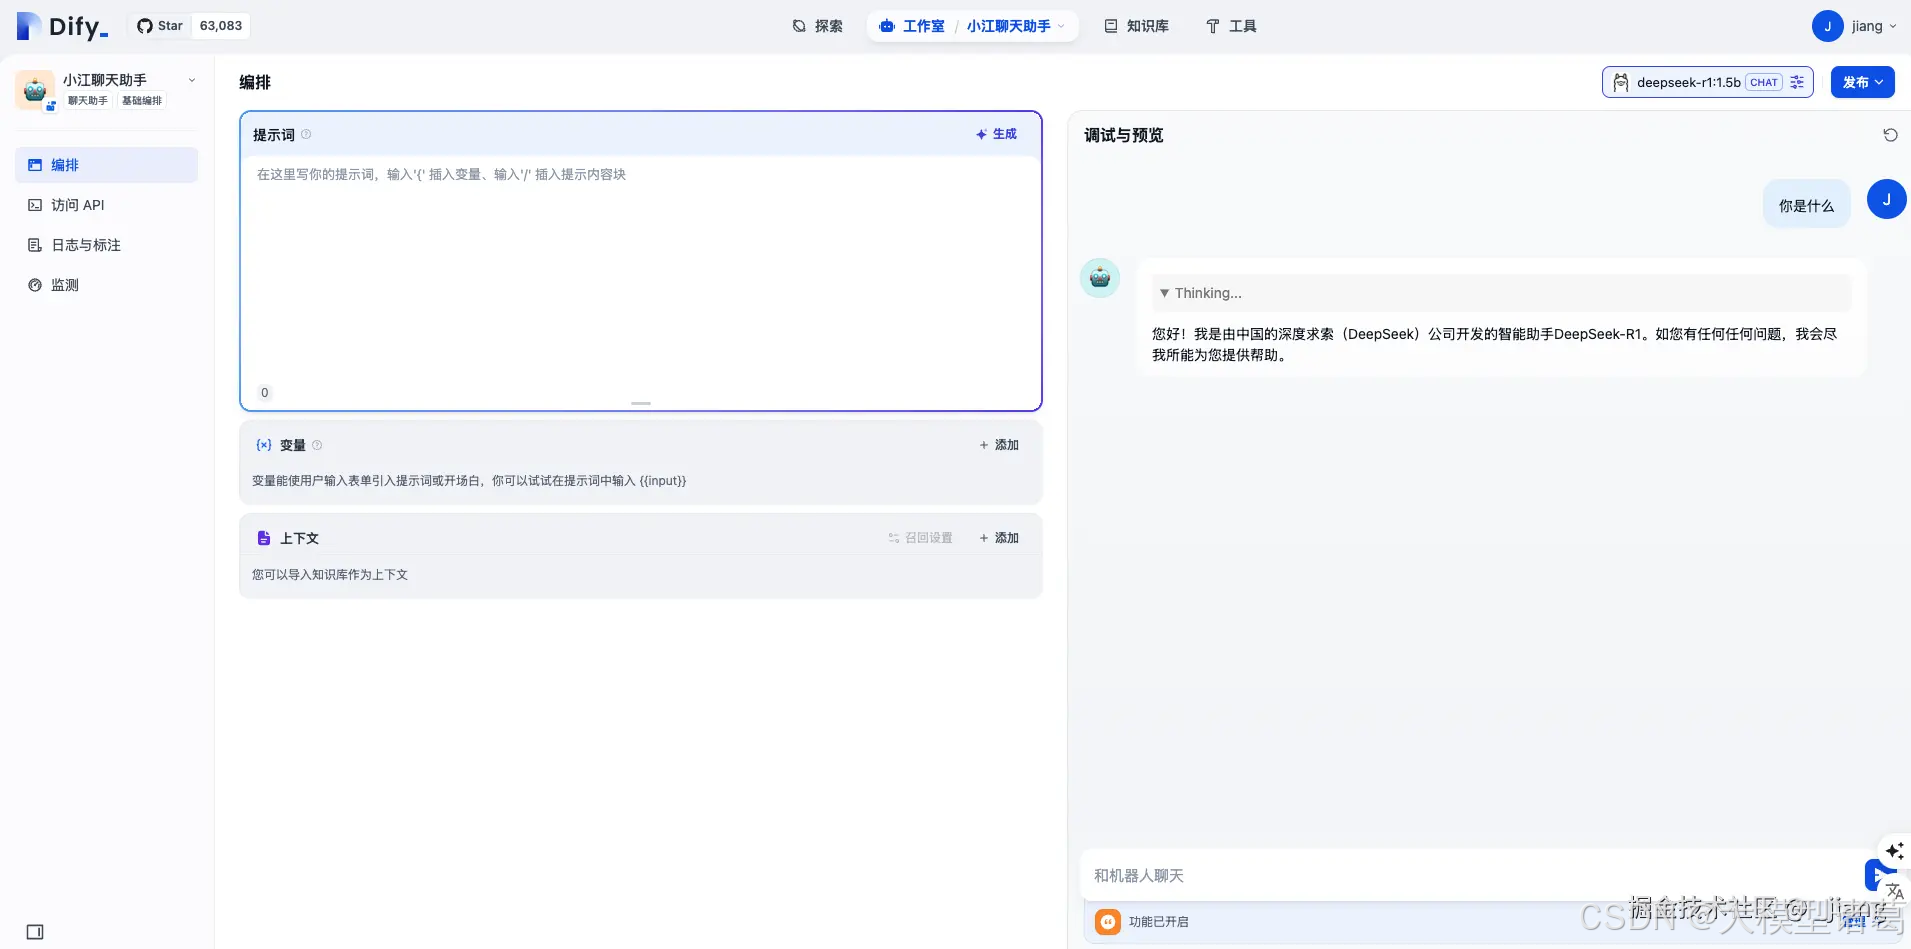Click the 生成 prompt generator sparkle
Viewport: 1911px width, 949px height.
pos(996,133)
